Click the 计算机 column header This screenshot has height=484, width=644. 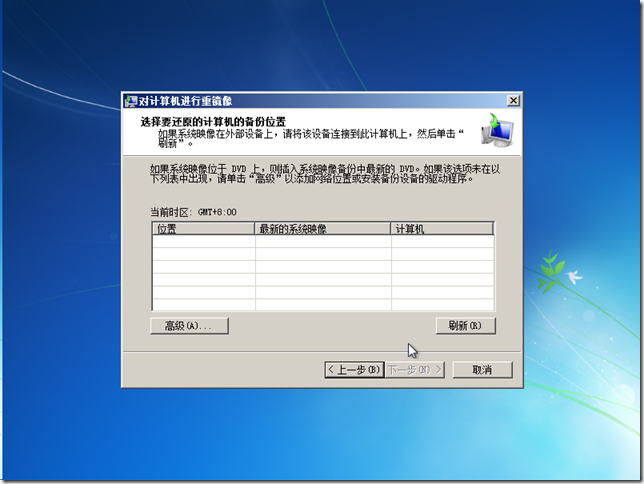[442, 229]
